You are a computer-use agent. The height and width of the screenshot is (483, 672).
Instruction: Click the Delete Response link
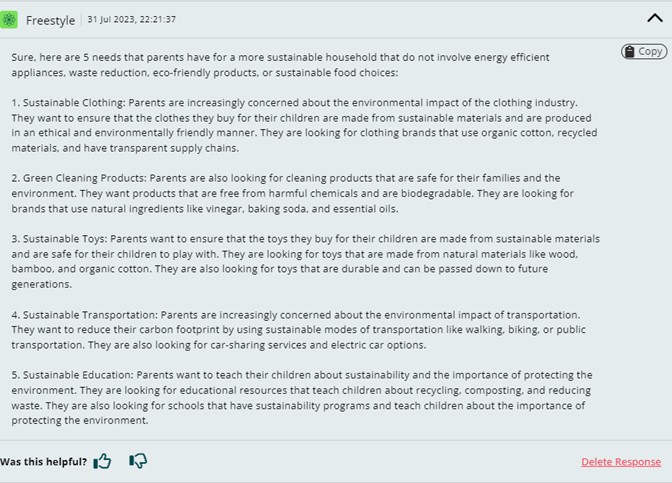click(620, 462)
